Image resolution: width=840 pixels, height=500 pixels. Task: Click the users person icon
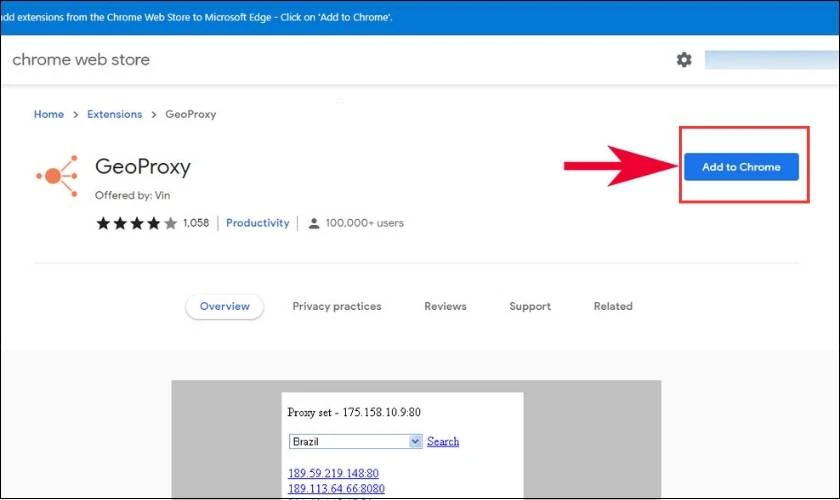point(314,223)
